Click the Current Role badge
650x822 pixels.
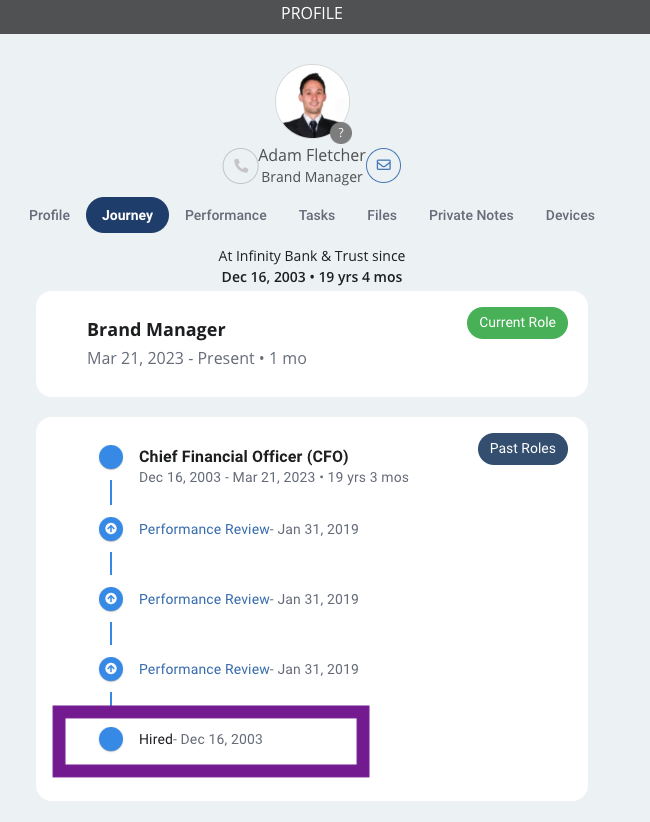pyautogui.click(x=517, y=323)
